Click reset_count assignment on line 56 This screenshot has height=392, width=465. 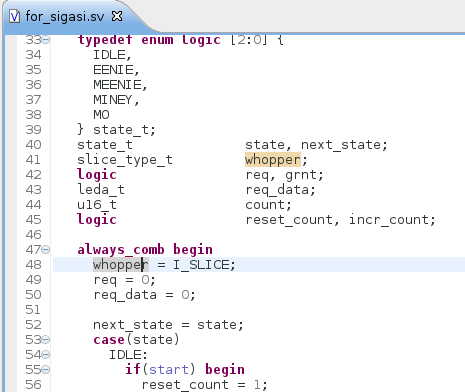185,385
